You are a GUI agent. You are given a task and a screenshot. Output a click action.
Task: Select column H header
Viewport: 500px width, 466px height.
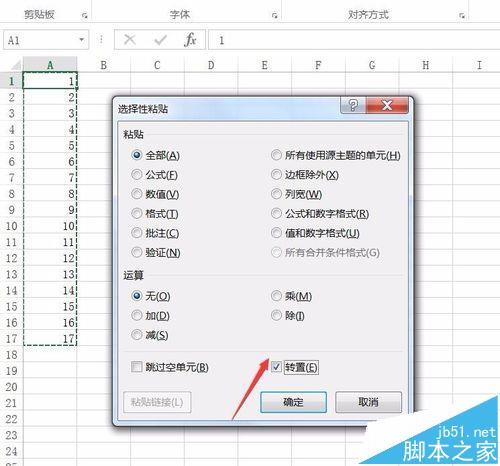[x=426, y=65]
